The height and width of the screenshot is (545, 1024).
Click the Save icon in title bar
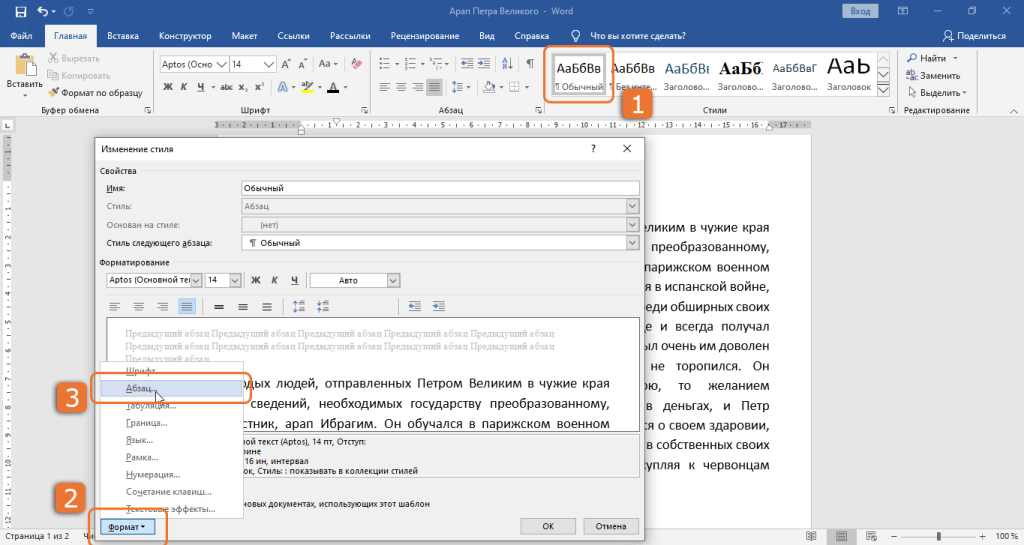20,11
